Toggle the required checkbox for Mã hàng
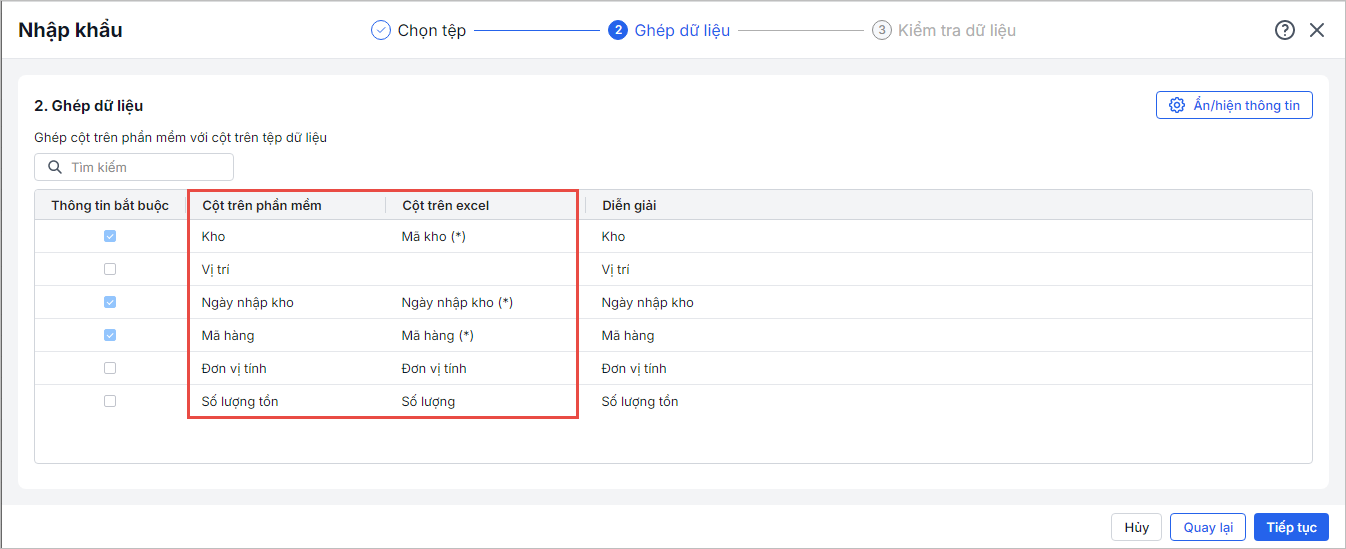The width and height of the screenshot is (1346, 549). click(x=110, y=335)
